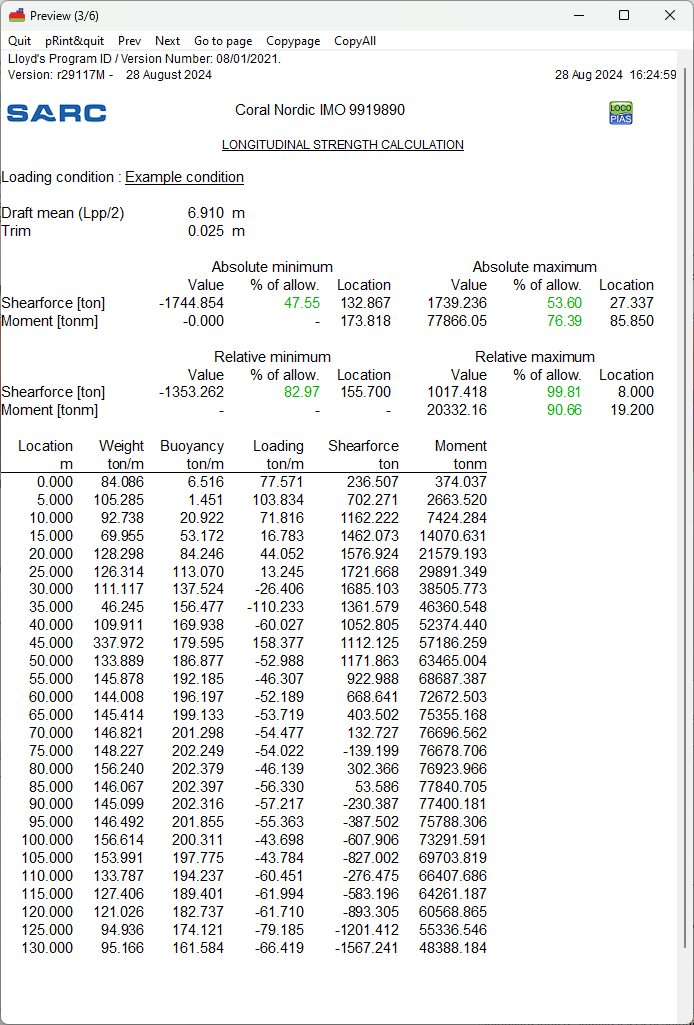Click the Coral Nordic IMO 9919890 title

320,110
